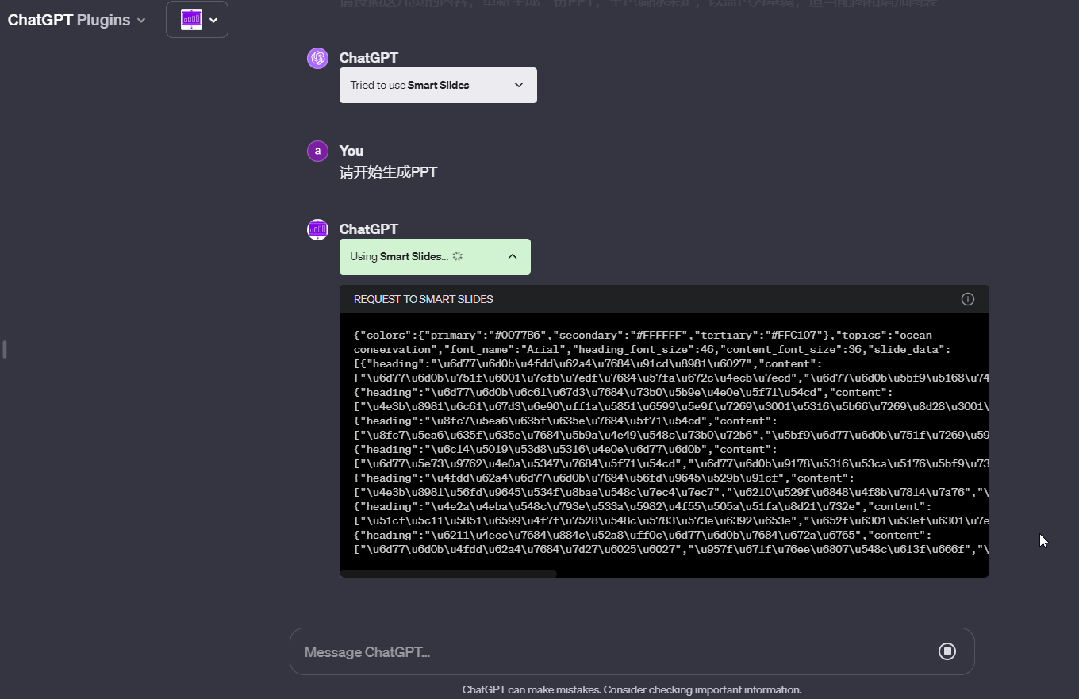Click the purple ChatGPT avatar above 'Tried to use'
The width and height of the screenshot is (1079, 699).
(317, 58)
